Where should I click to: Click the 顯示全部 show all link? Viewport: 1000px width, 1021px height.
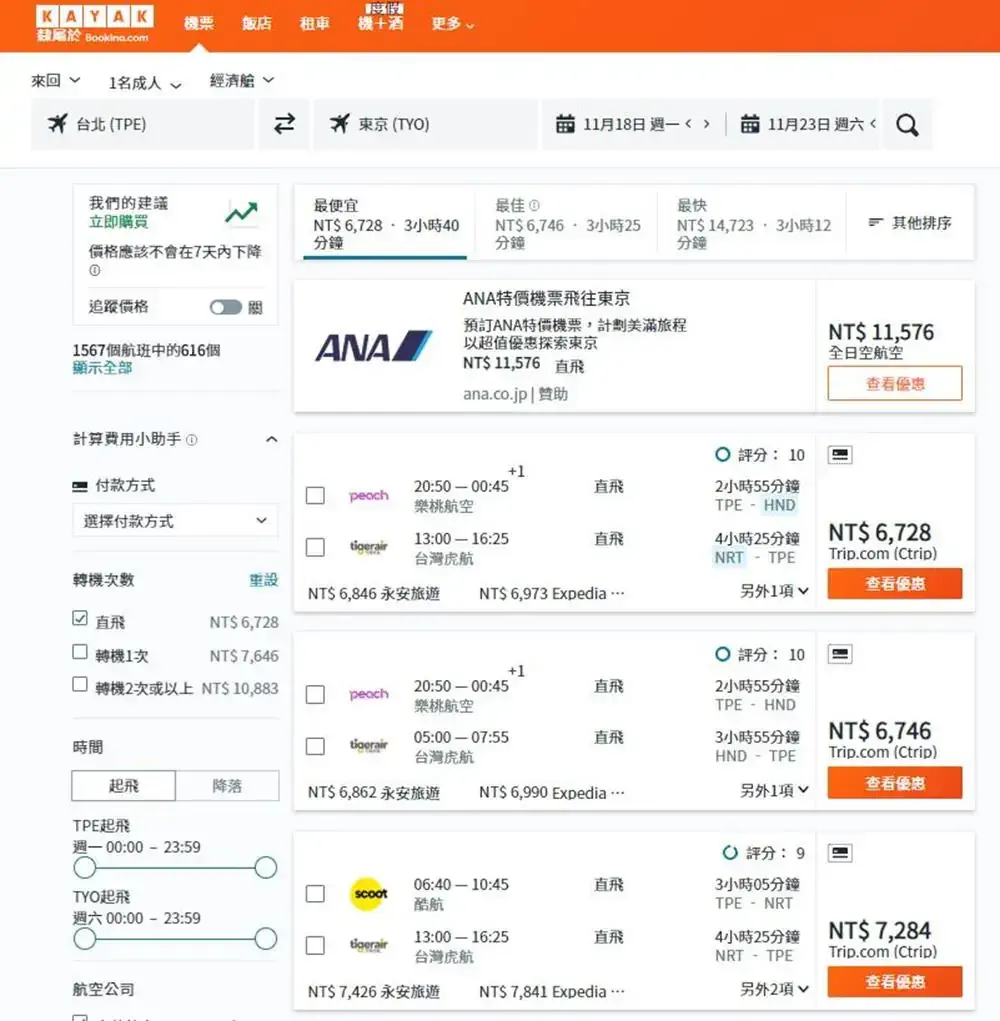pyautogui.click(x=102, y=368)
